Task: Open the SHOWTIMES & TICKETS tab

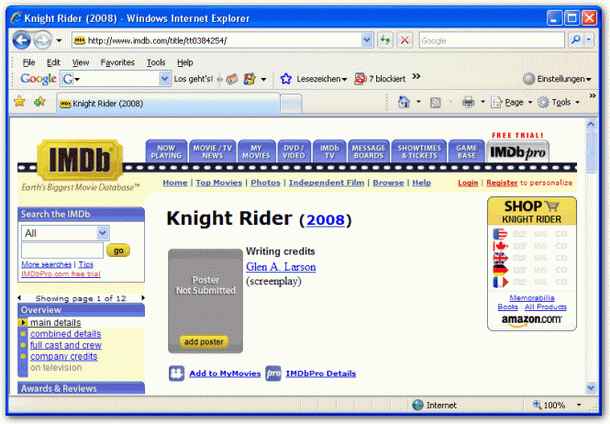Action: [419, 152]
